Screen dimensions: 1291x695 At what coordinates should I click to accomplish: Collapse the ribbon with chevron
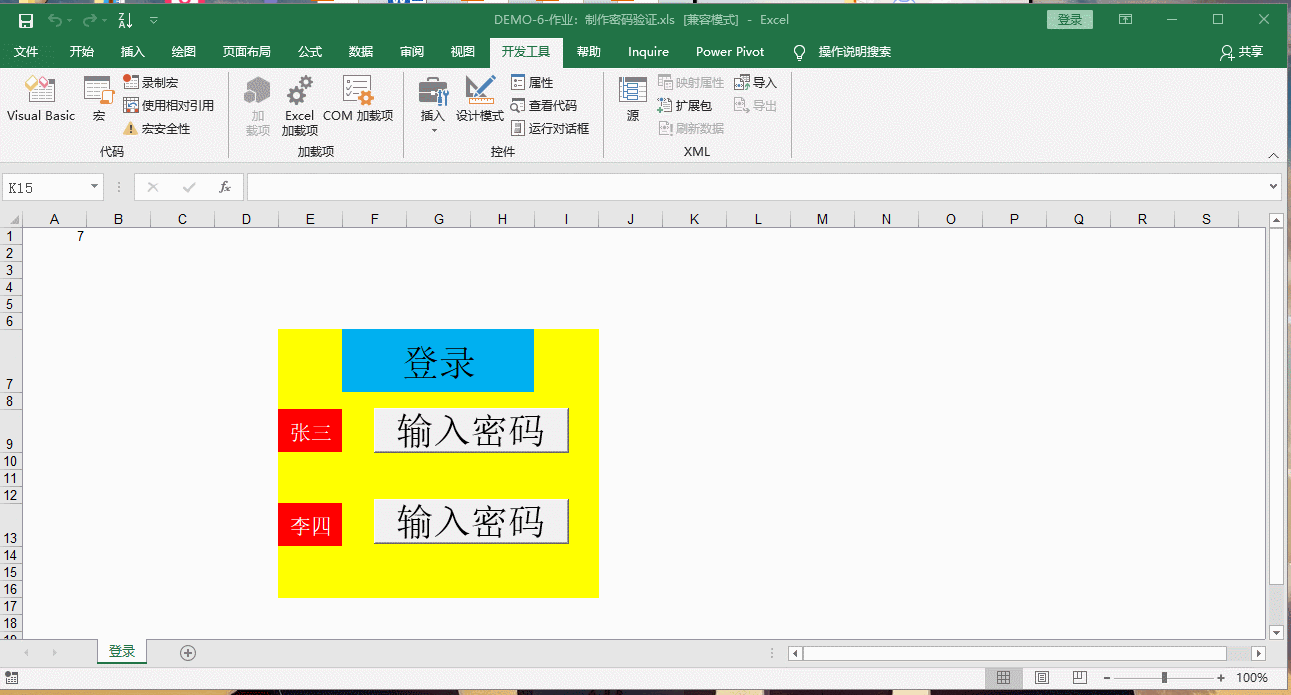point(1273,155)
